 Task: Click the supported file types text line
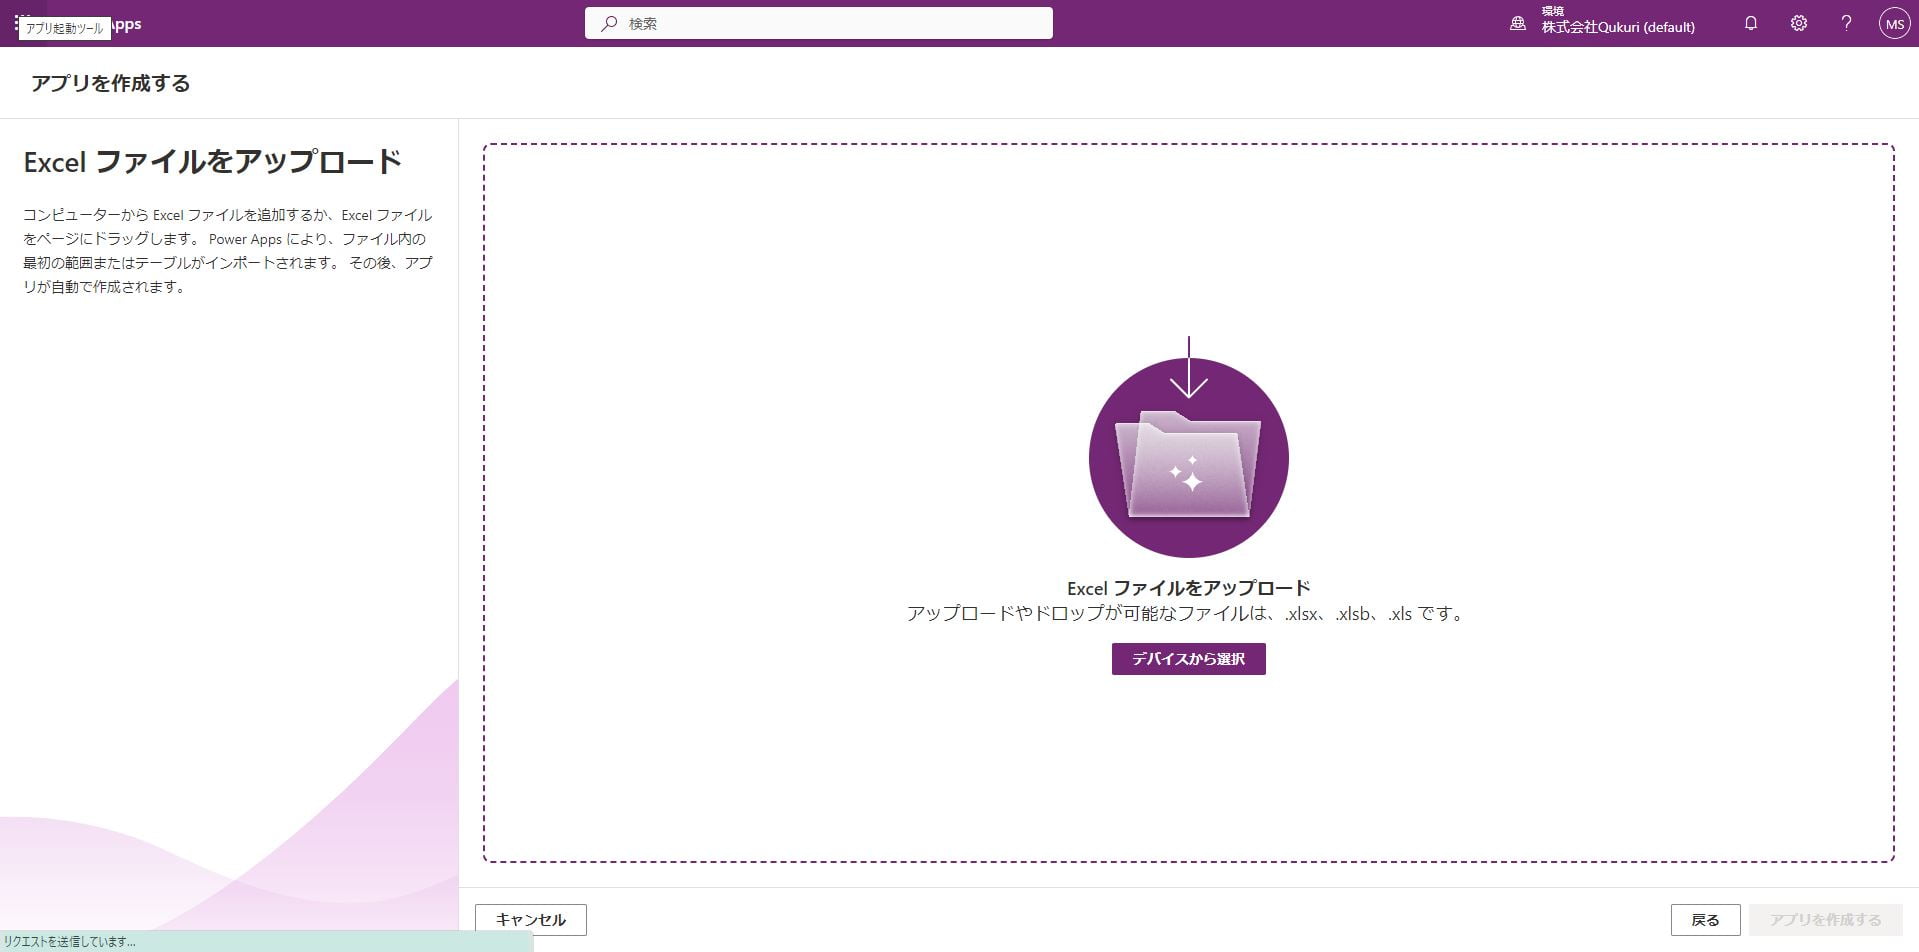pyautogui.click(x=1187, y=614)
